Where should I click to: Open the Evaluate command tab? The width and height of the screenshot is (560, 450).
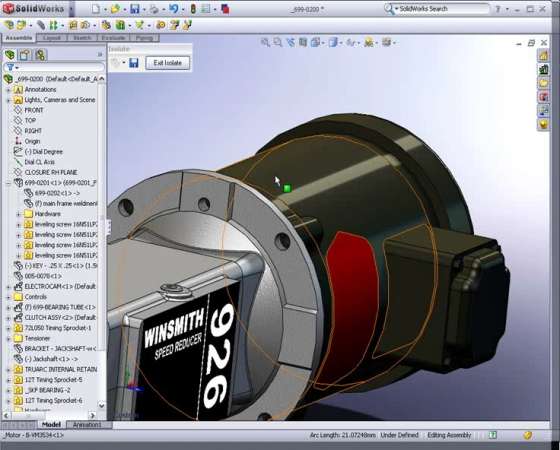tap(113, 38)
